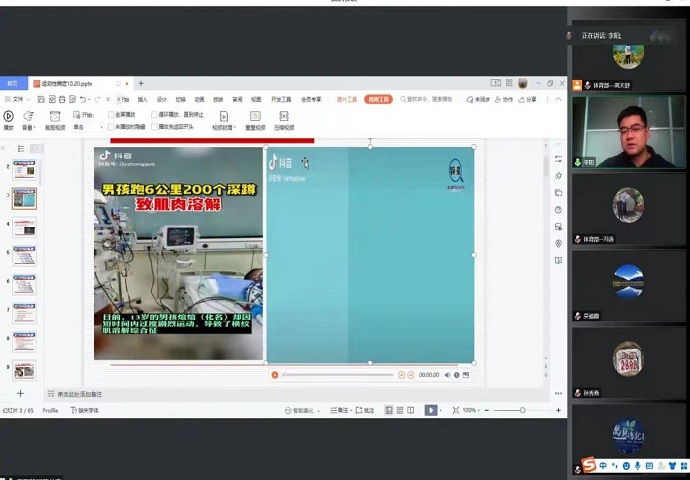Image resolution: width=690 pixels, height=480 pixels.
Task: Open the Crop Video tool
Action: click(54, 117)
